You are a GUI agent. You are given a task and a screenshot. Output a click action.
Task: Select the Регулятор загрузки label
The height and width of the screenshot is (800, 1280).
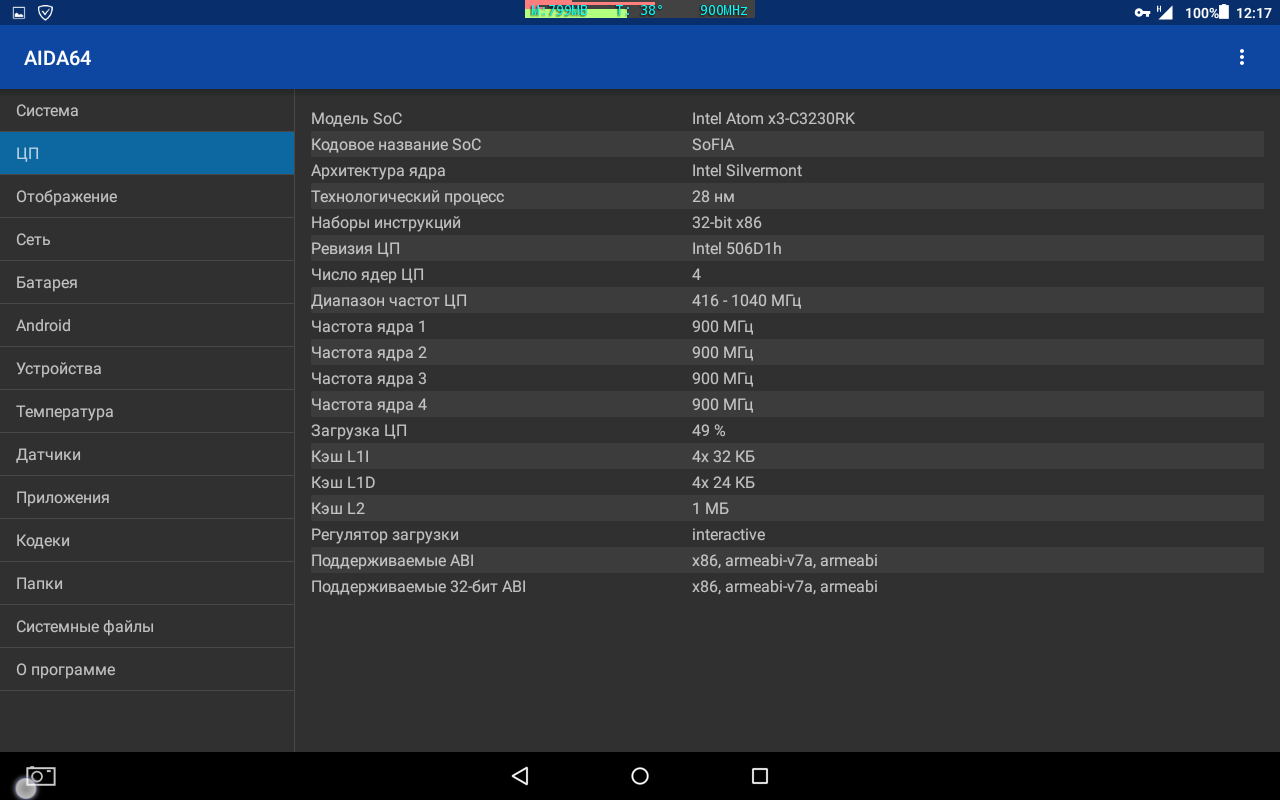click(x=385, y=535)
